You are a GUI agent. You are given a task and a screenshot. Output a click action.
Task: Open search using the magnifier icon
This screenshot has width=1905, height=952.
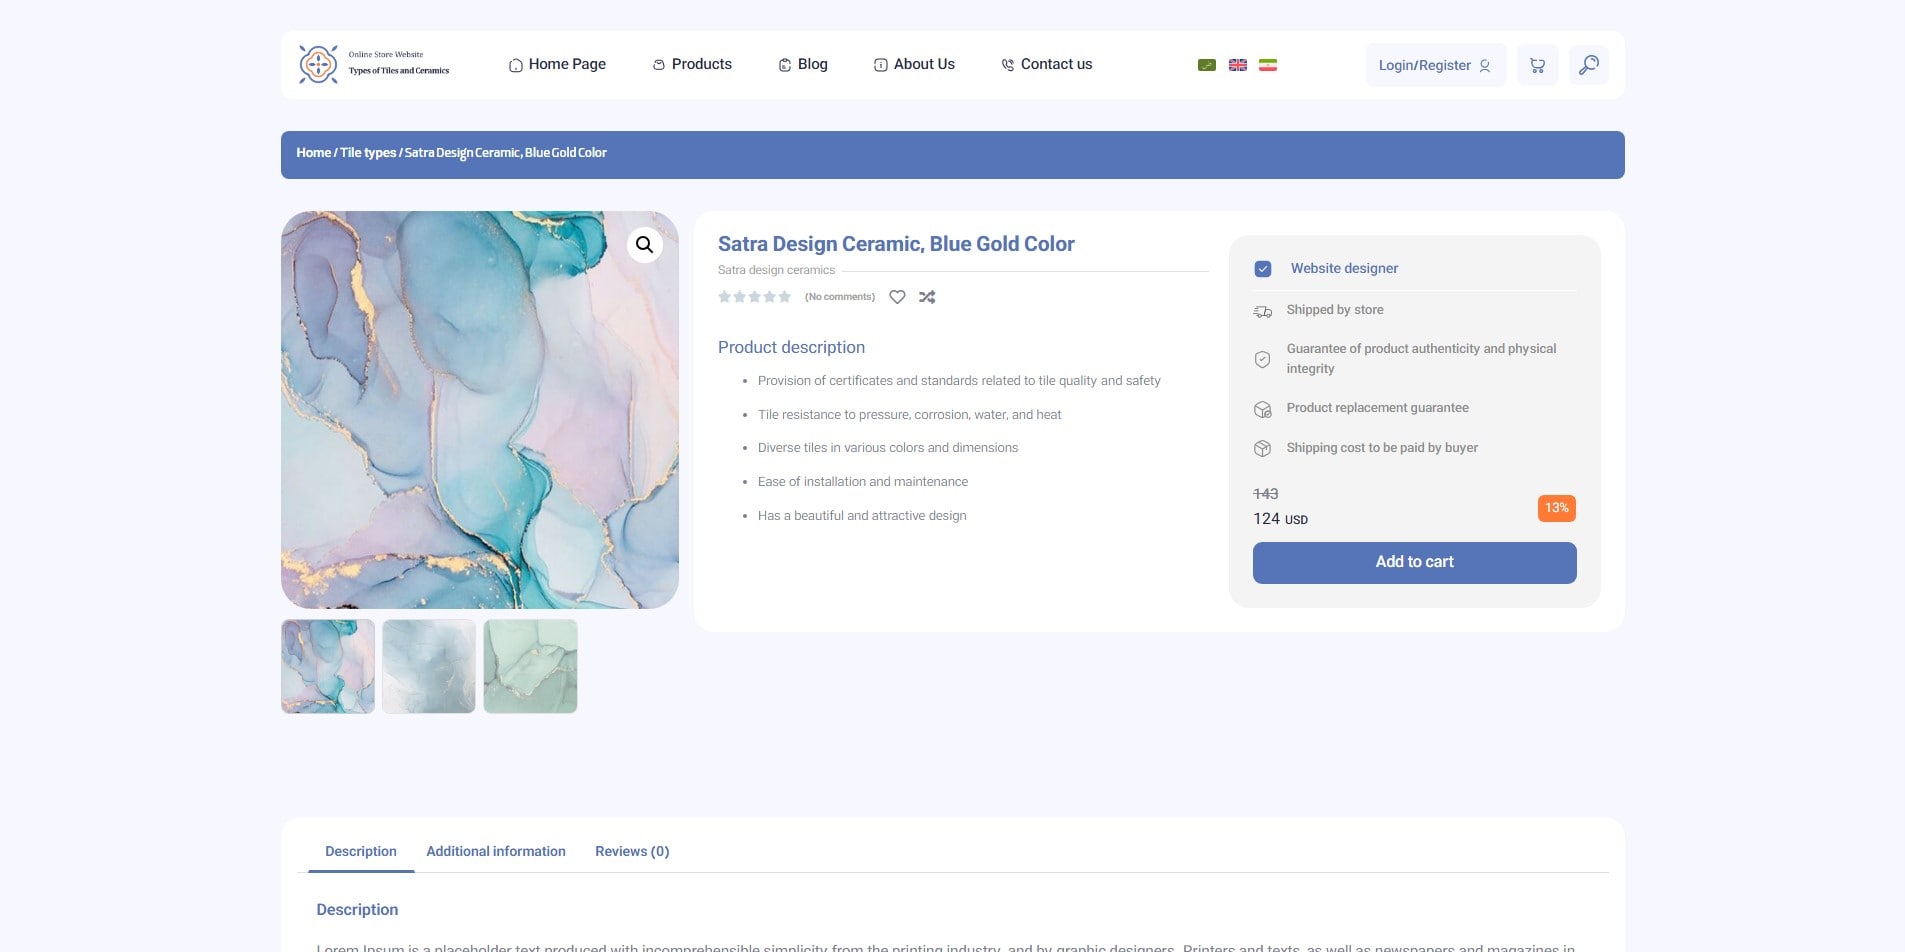coord(1588,66)
